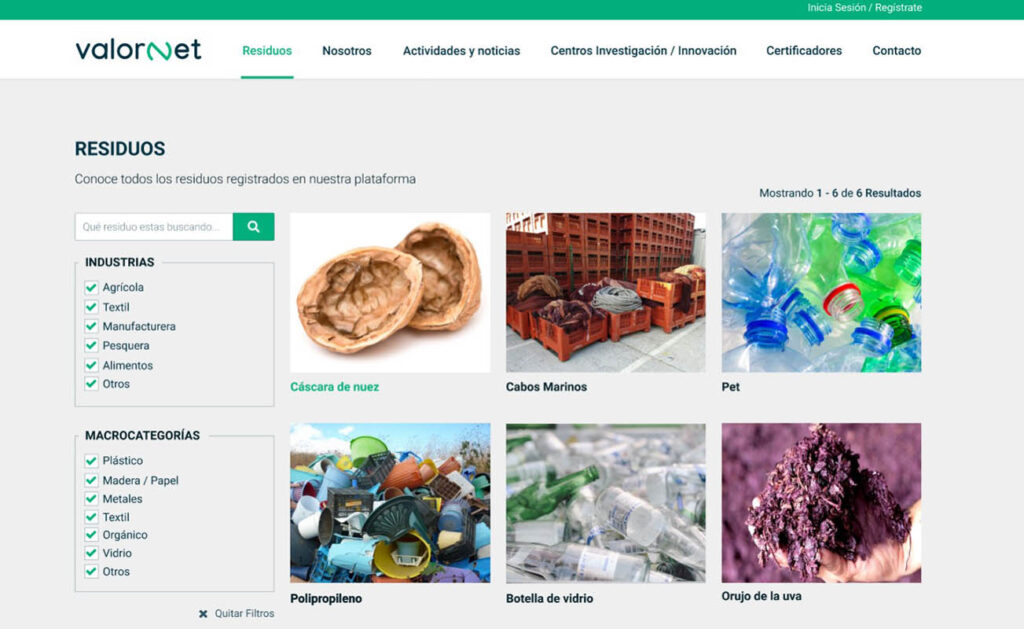Screen dimensions: 1024x629
Task: Select the Pet plastic bottles image
Action: pos(821,292)
